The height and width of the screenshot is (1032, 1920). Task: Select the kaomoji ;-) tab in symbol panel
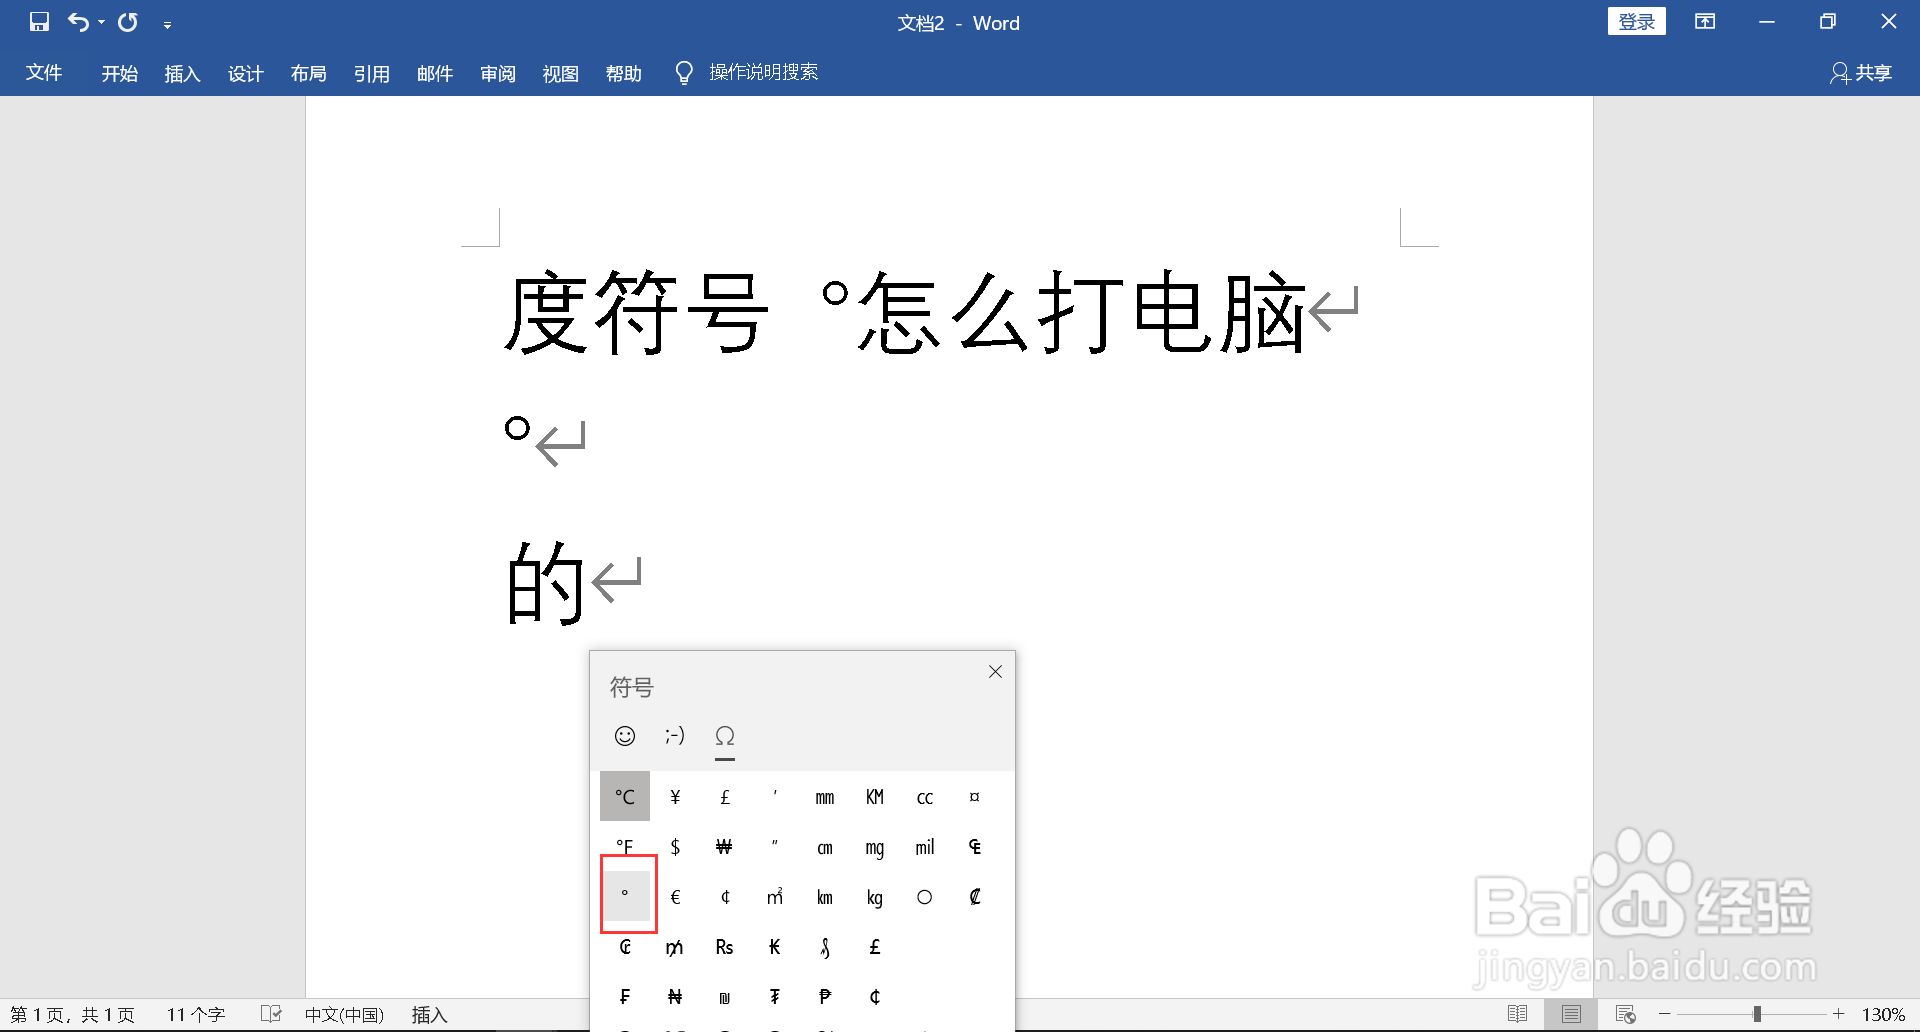[x=675, y=736]
